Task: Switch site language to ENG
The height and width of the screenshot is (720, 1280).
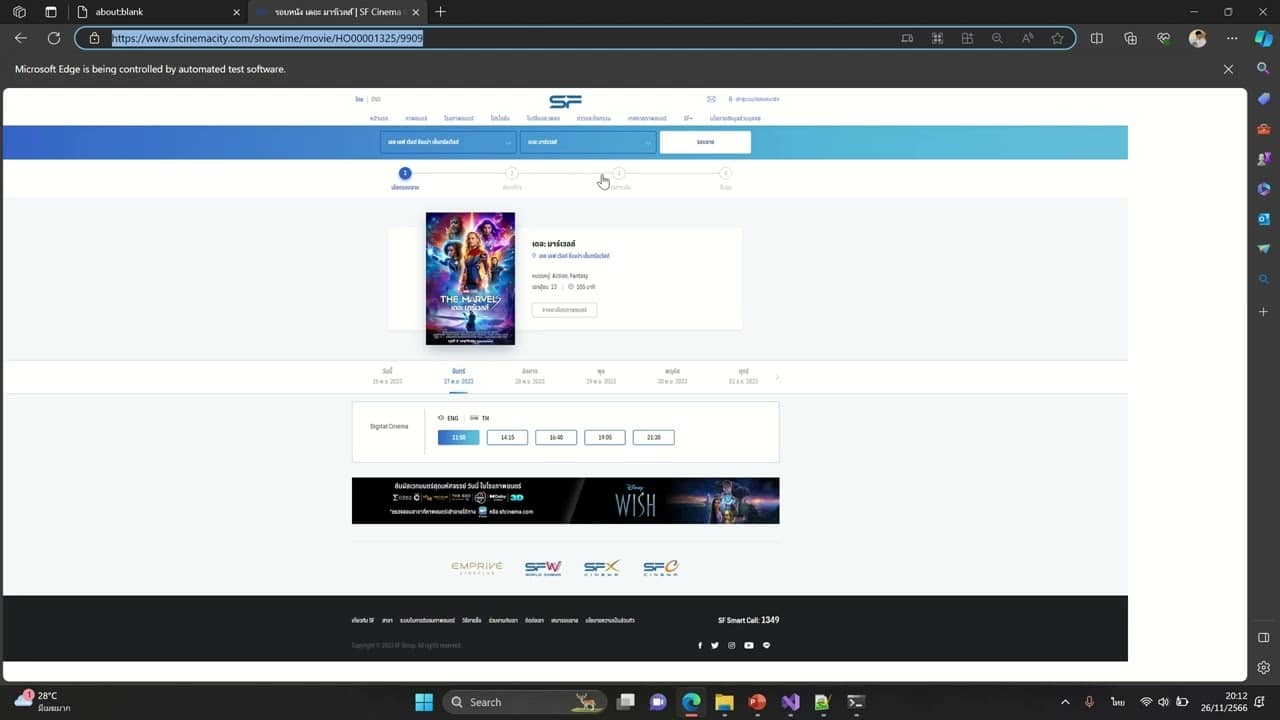Action: pos(376,99)
